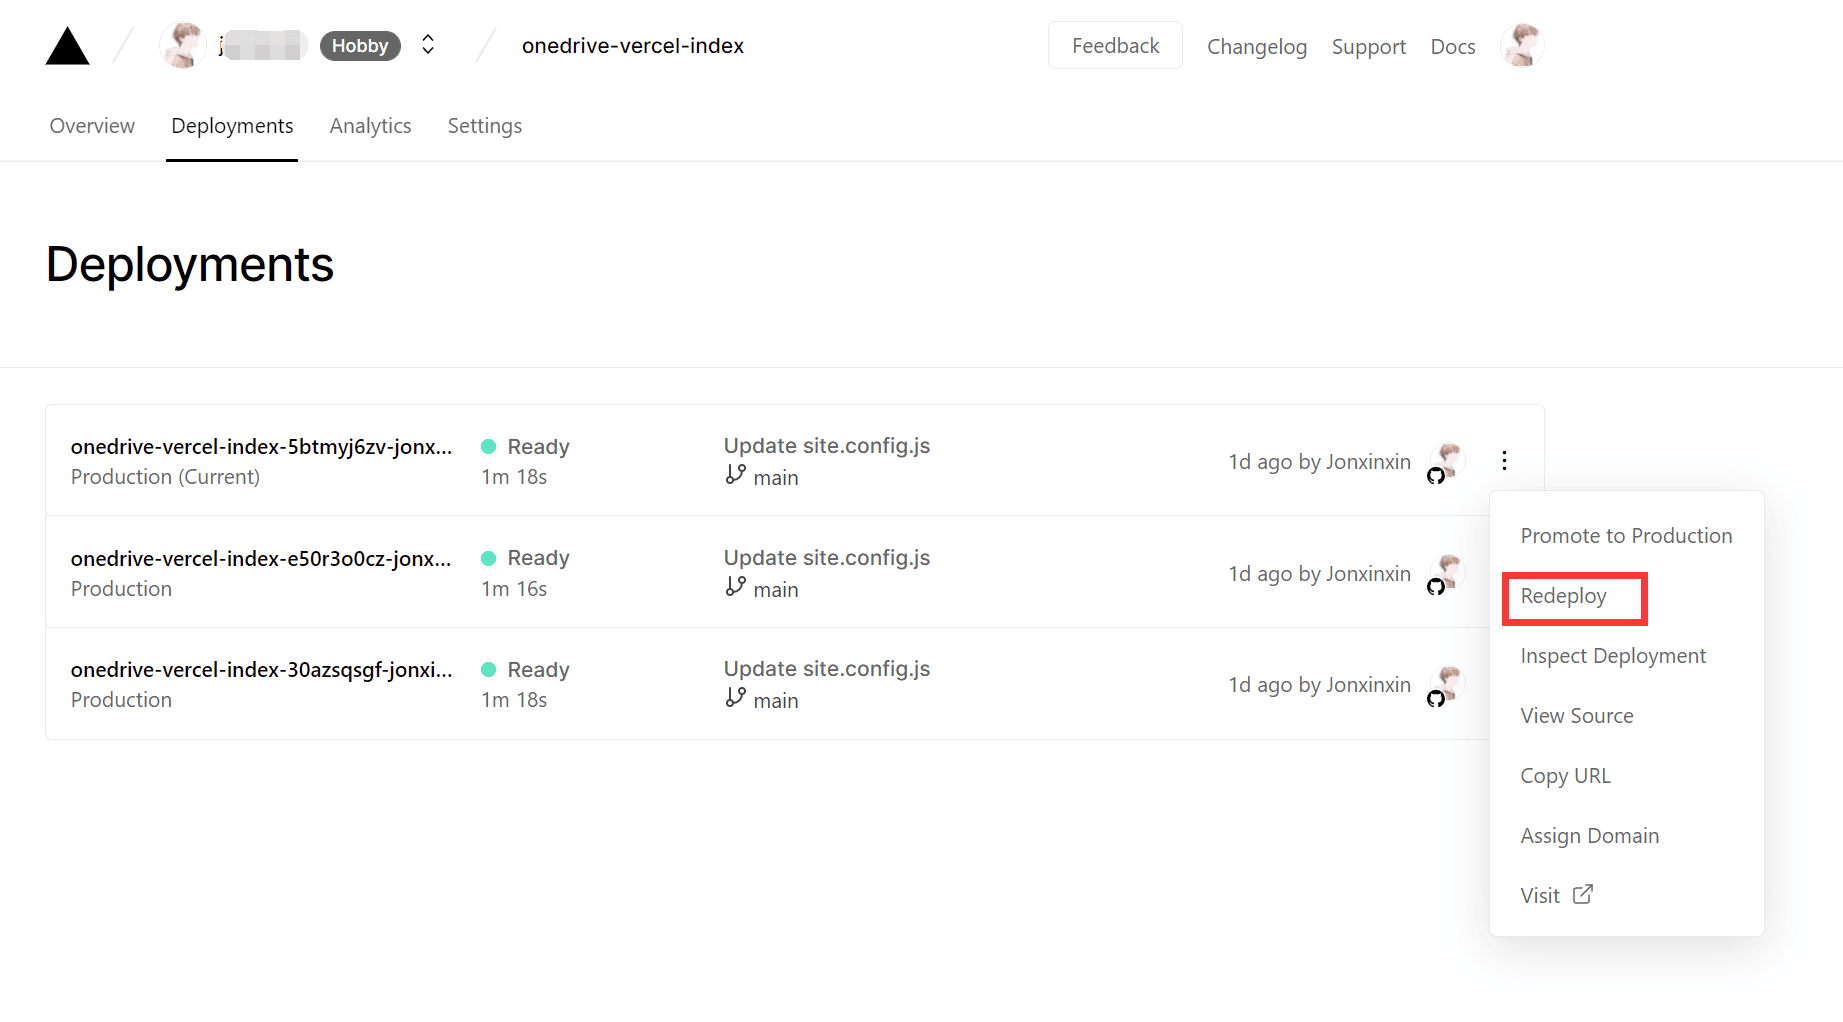1843x1022 pixels.
Task: Click Visit menu entry
Action: [1556, 895]
